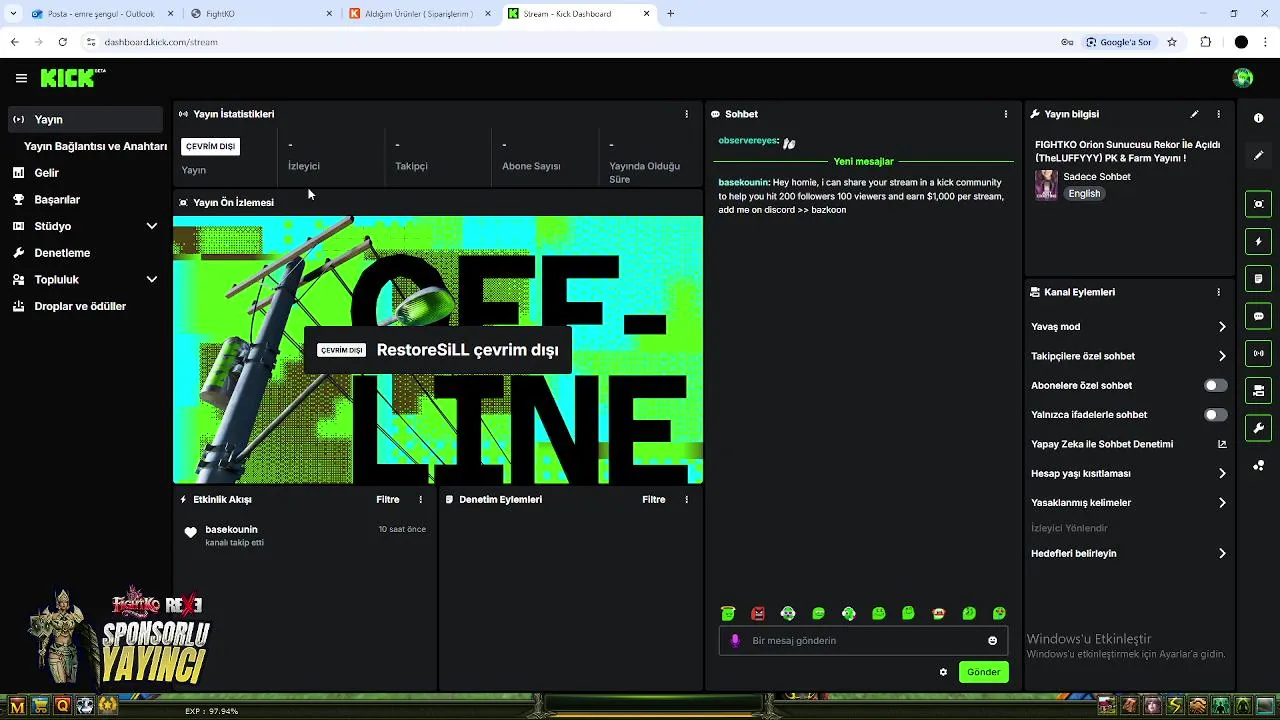Click Google'a Sor button in address bar
Image resolution: width=1280 pixels, height=720 pixels.
tap(1119, 42)
